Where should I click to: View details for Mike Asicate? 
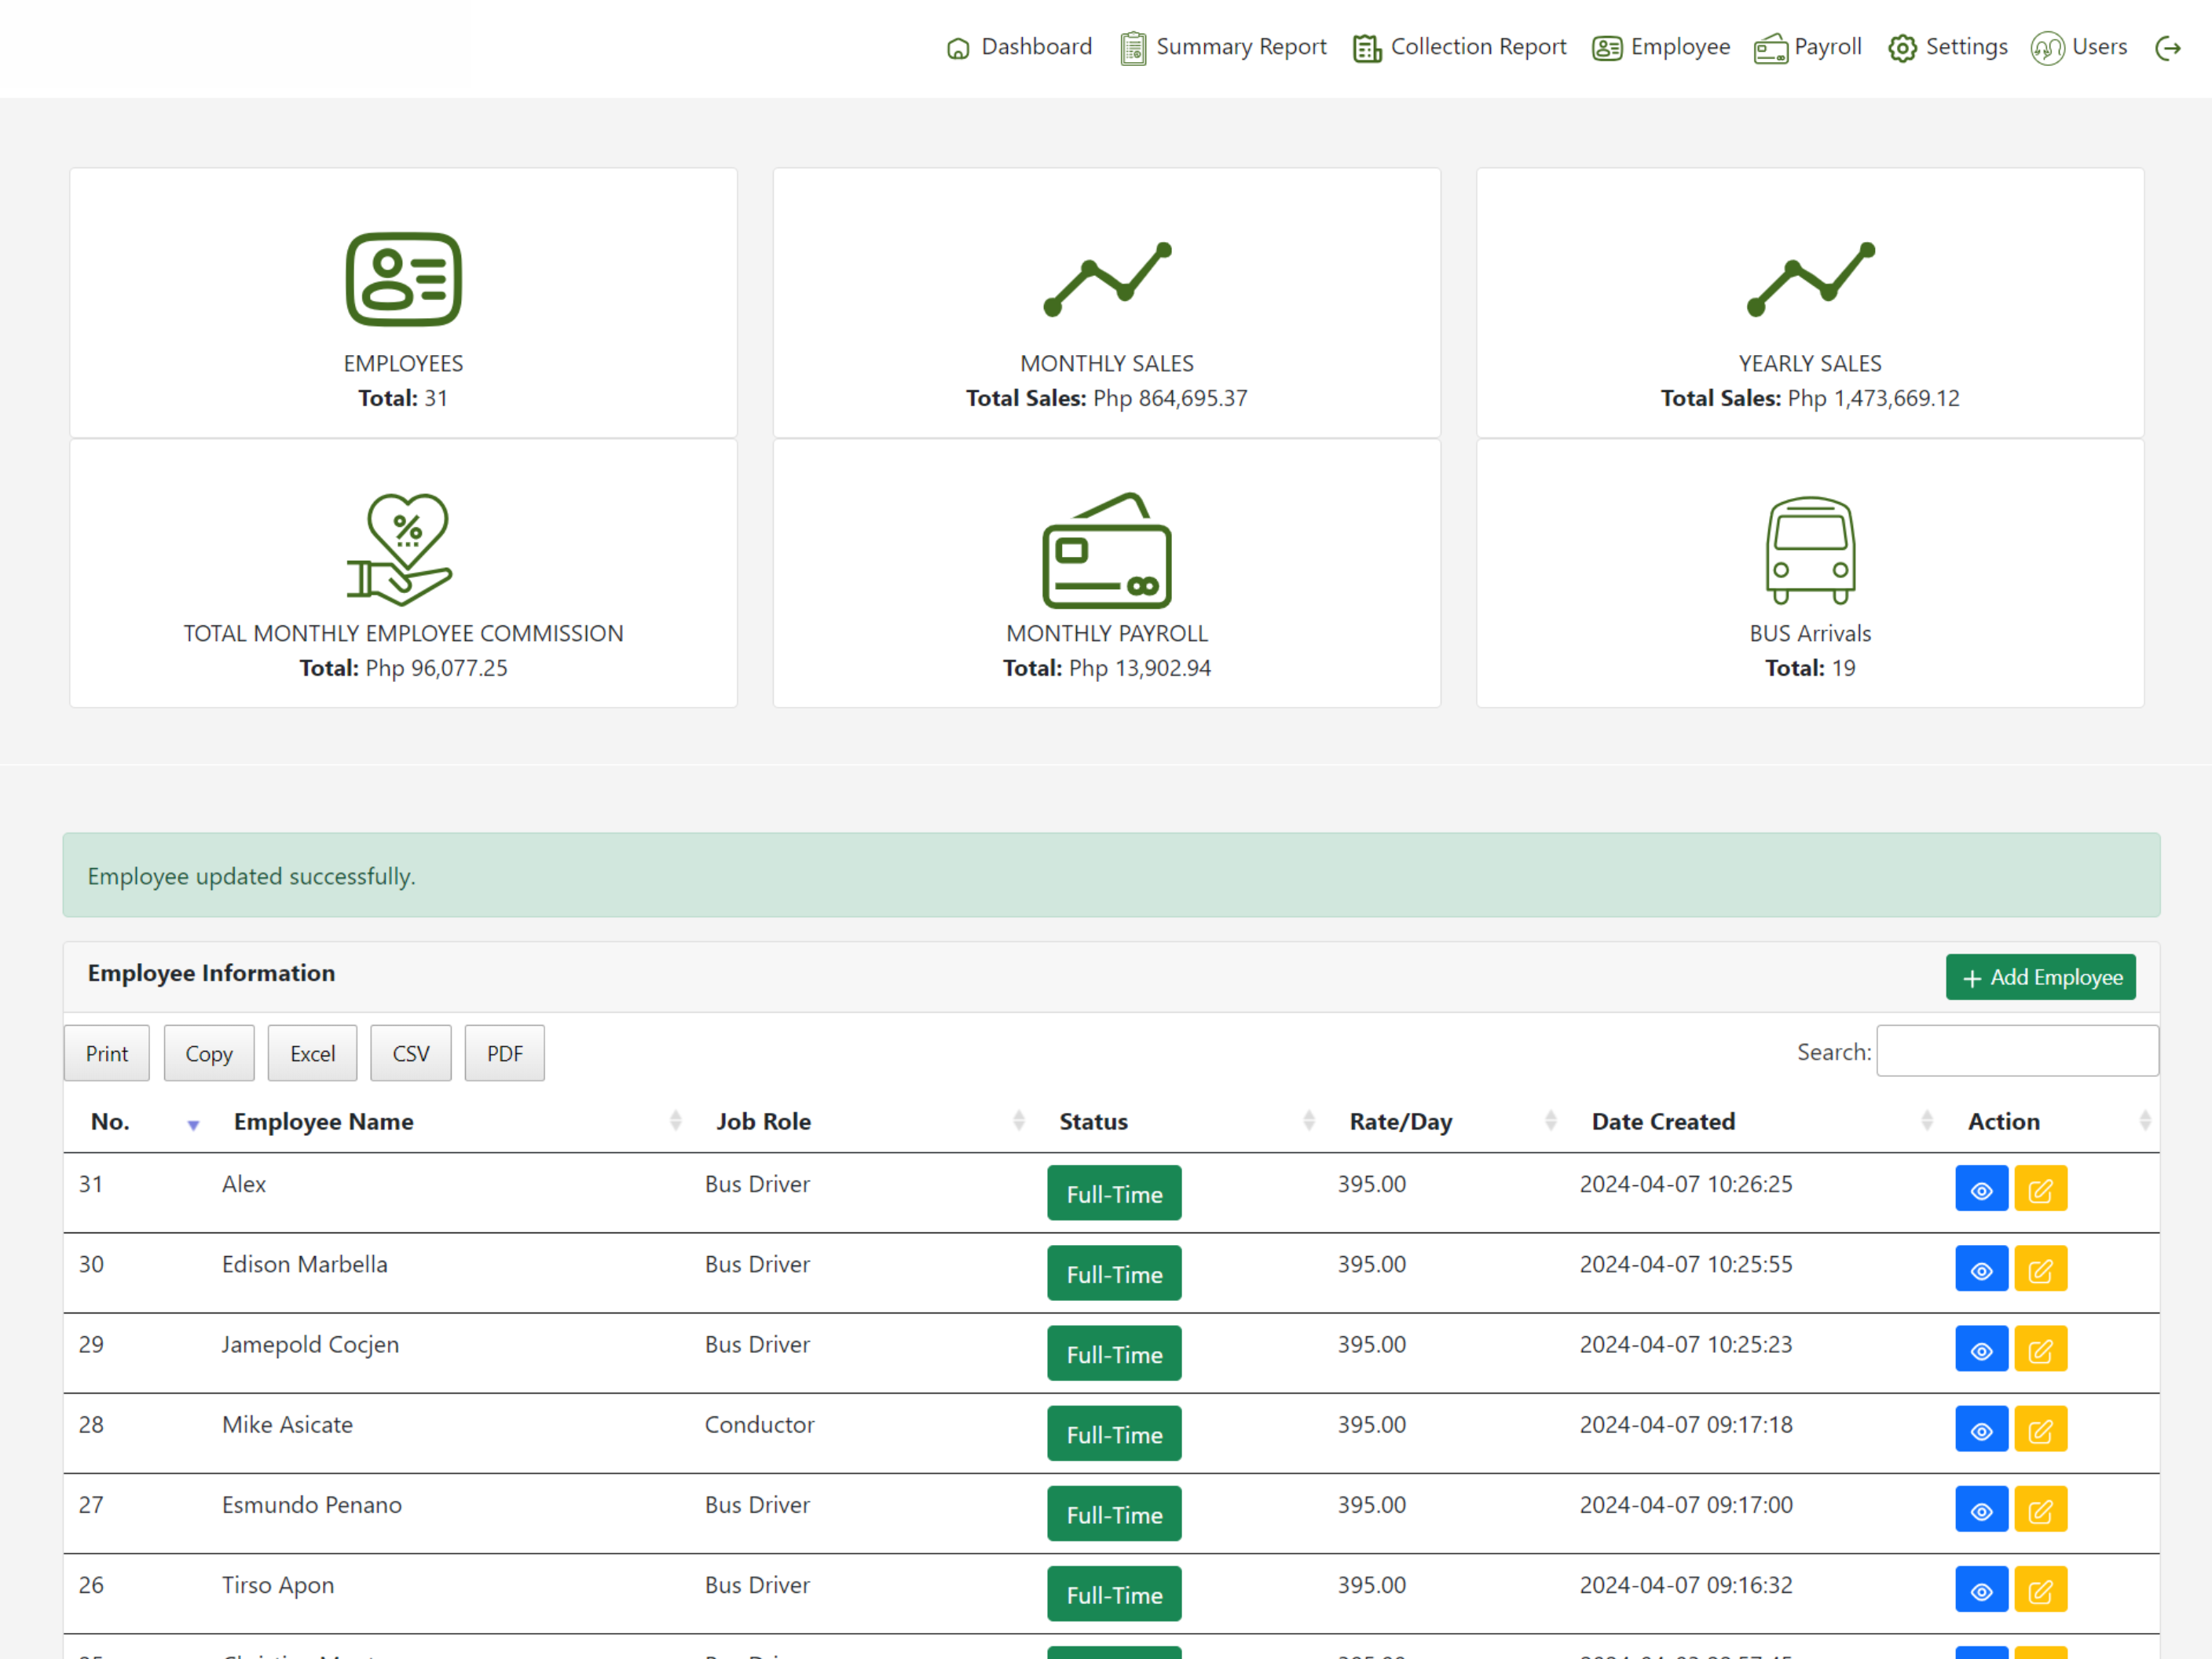point(1981,1429)
